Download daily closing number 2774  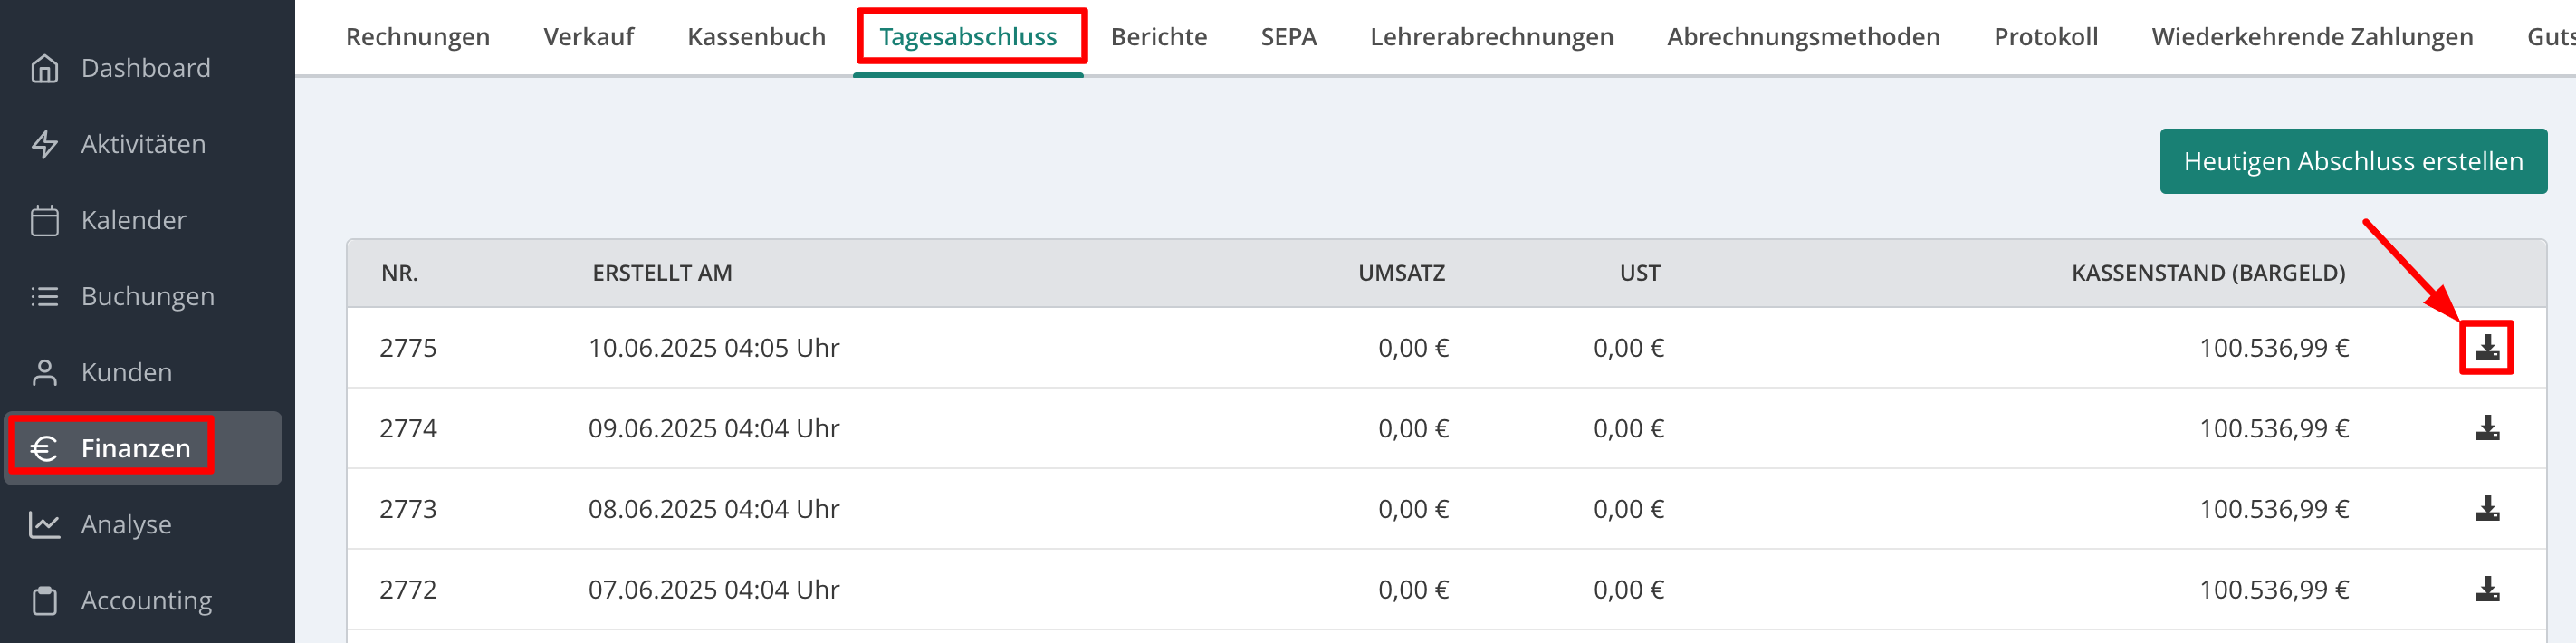point(2487,428)
